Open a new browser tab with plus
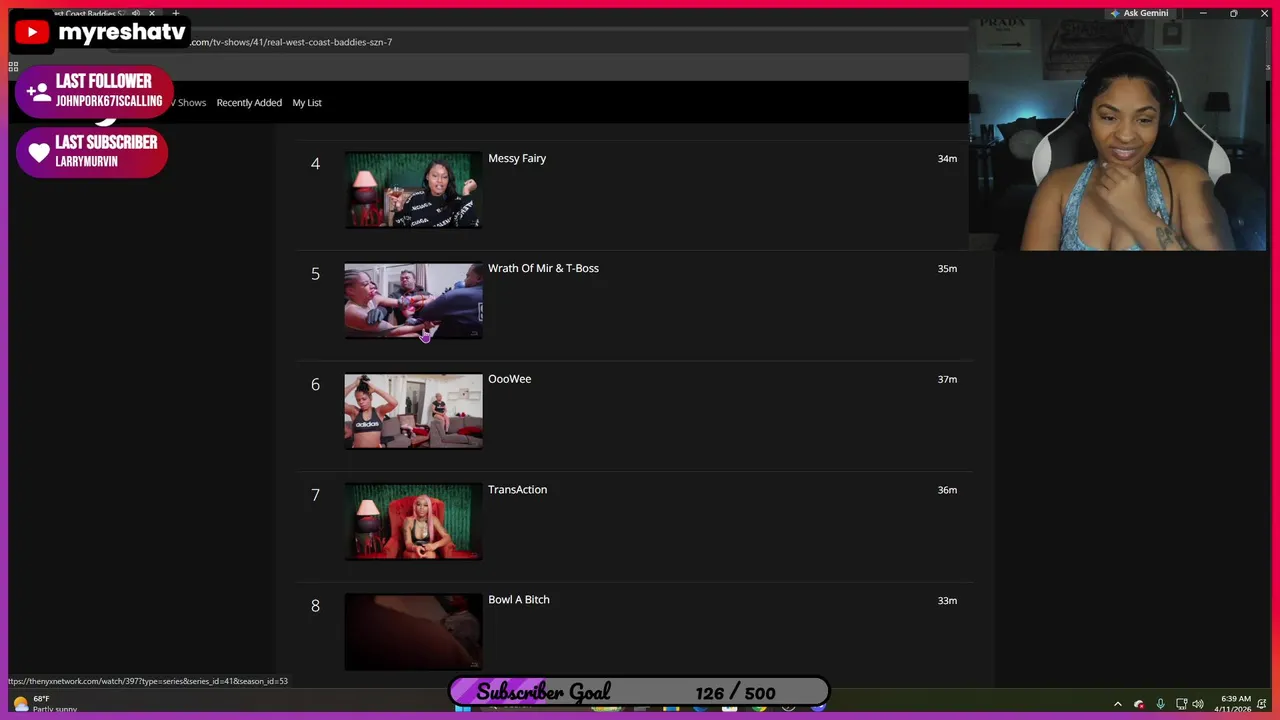1280x720 pixels. (x=176, y=14)
